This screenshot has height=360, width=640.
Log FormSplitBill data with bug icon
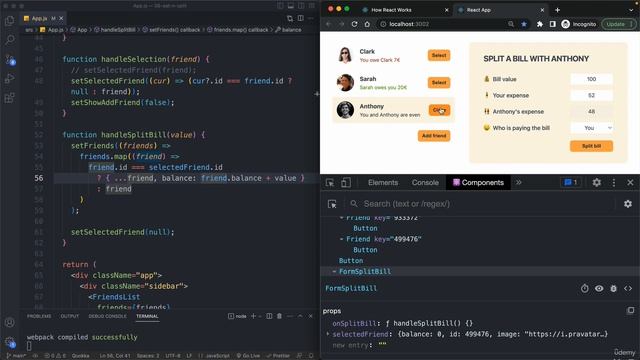pyautogui.click(x=613, y=289)
